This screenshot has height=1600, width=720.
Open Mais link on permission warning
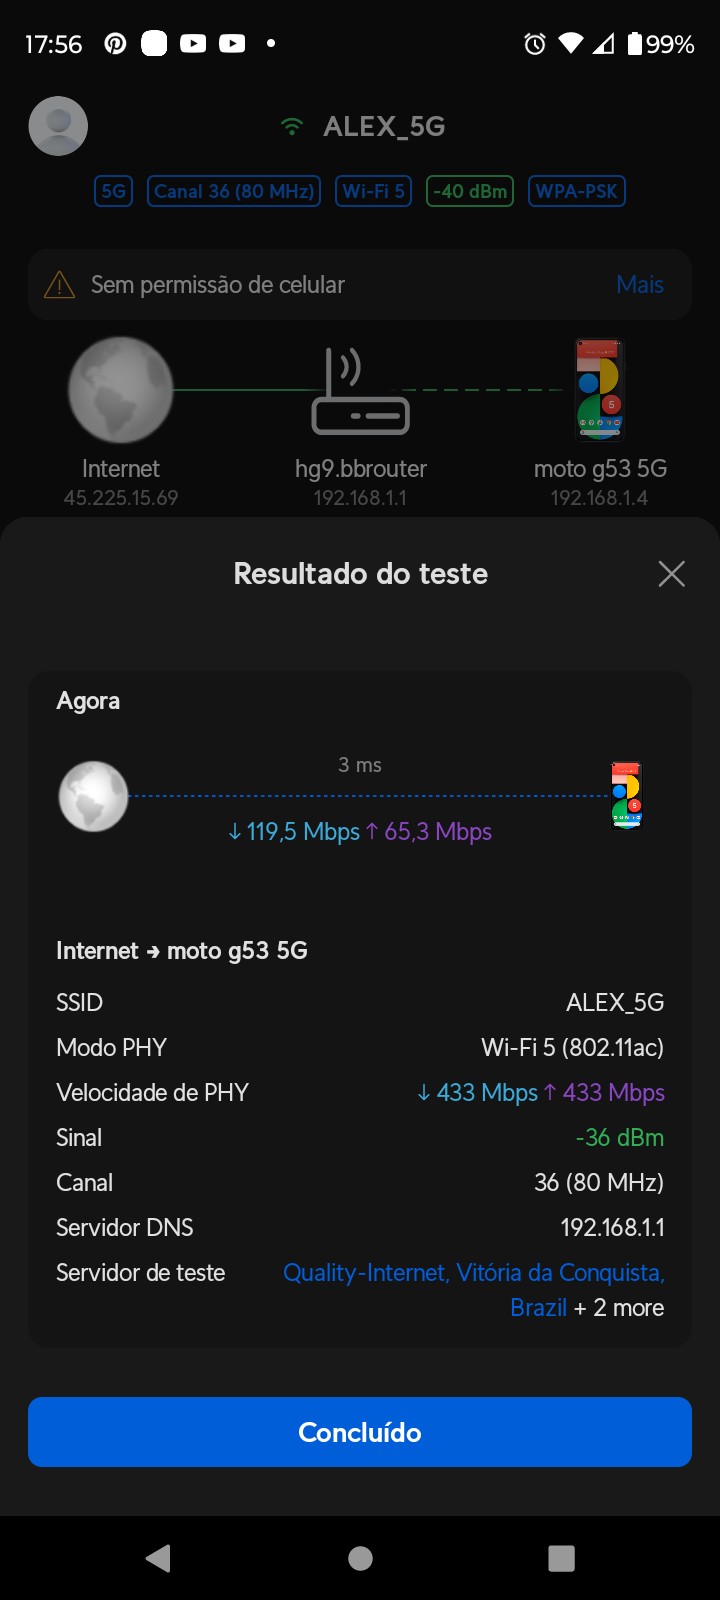(640, 285)
